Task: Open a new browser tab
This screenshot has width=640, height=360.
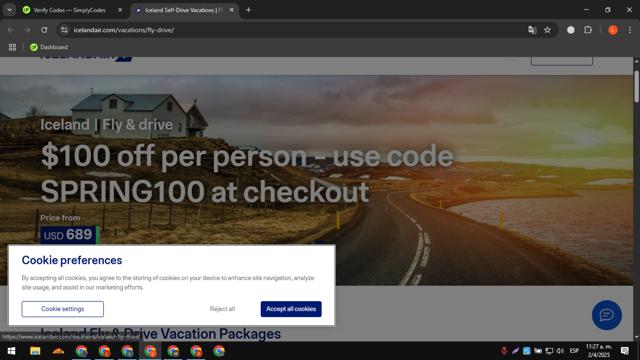Action: click(248, 10)
